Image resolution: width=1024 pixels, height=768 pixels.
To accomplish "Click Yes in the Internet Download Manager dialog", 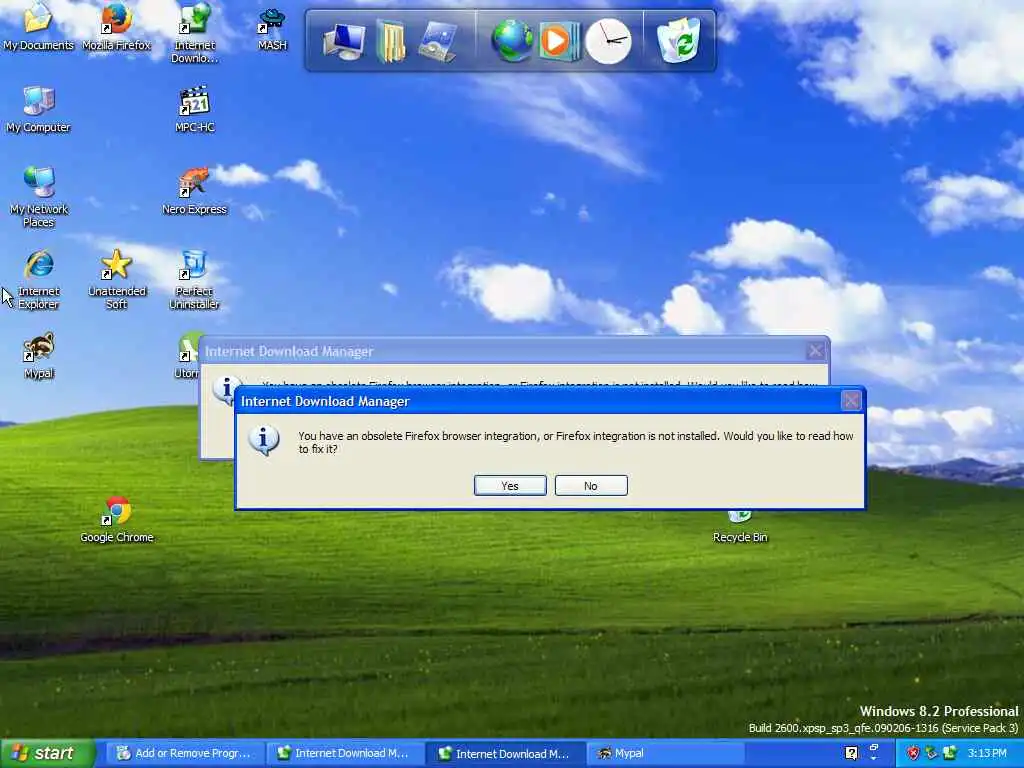I will (510, 486).
